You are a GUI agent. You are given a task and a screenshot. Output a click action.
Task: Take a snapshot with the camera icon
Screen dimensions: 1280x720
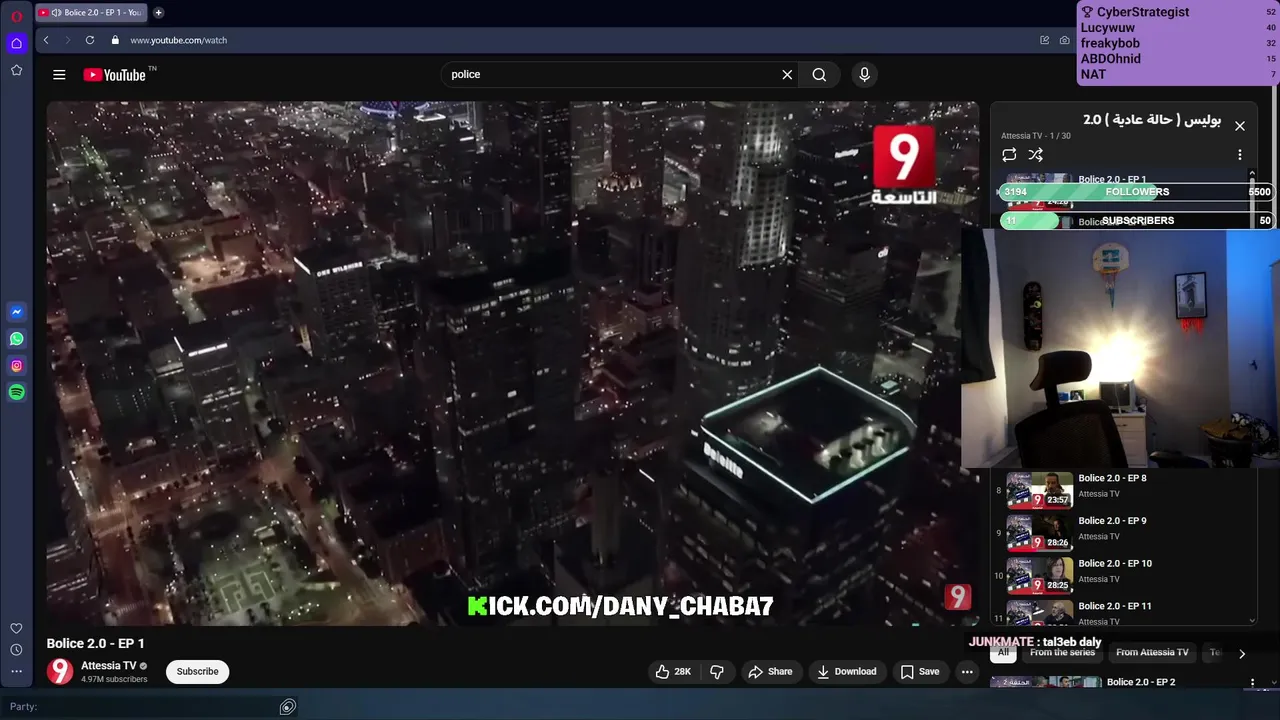pyautogui.click(x=1064, y=40)
